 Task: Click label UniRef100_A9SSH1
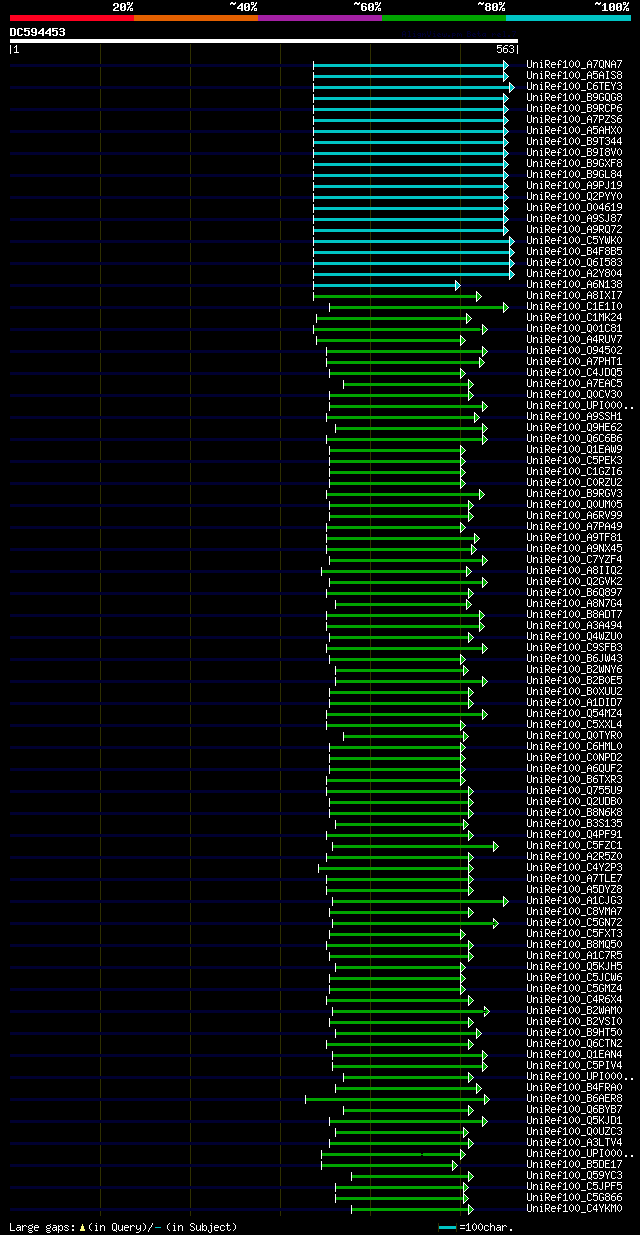[x=574, y=416]
